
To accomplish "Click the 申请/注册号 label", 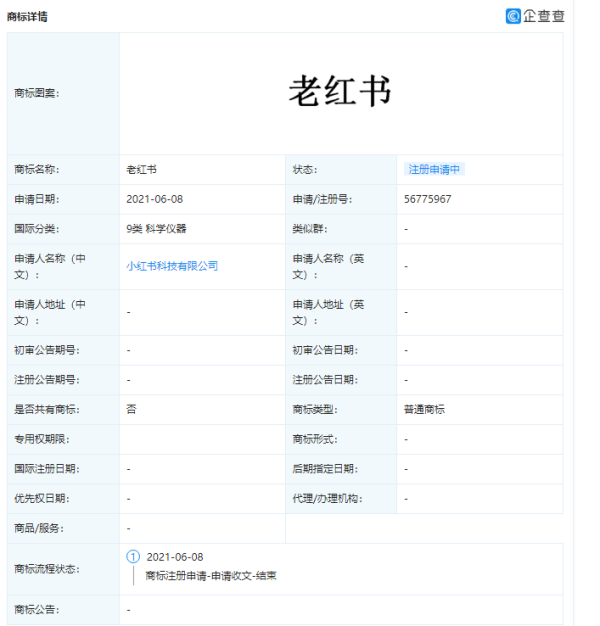I will 323,199.
